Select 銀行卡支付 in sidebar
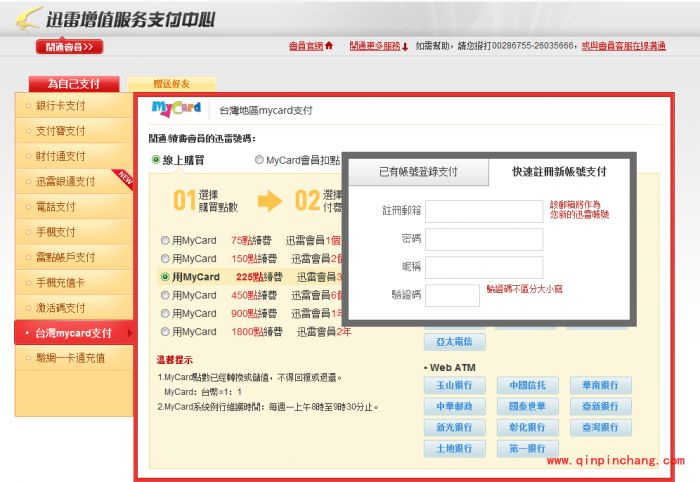The height and width of the screenshot is (482, 700). pyautogui.click(x=74, y=106)
